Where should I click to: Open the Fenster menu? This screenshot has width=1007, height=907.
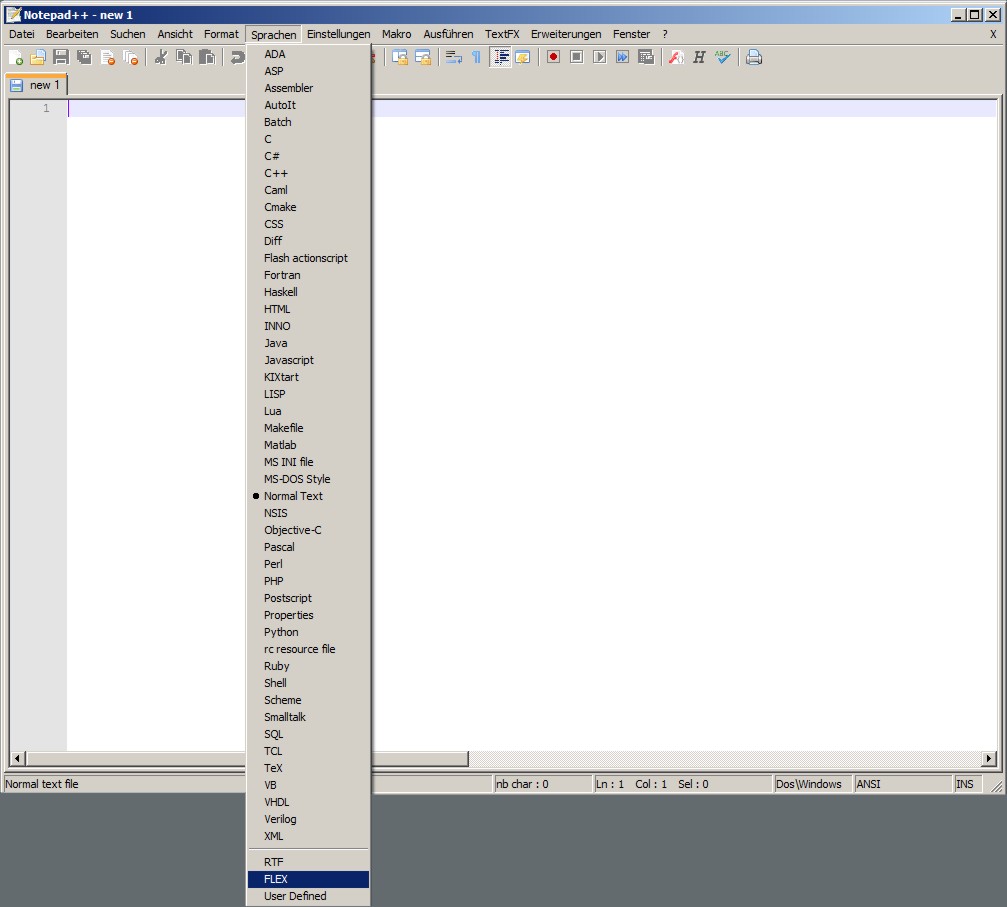[x=631, y=34]
